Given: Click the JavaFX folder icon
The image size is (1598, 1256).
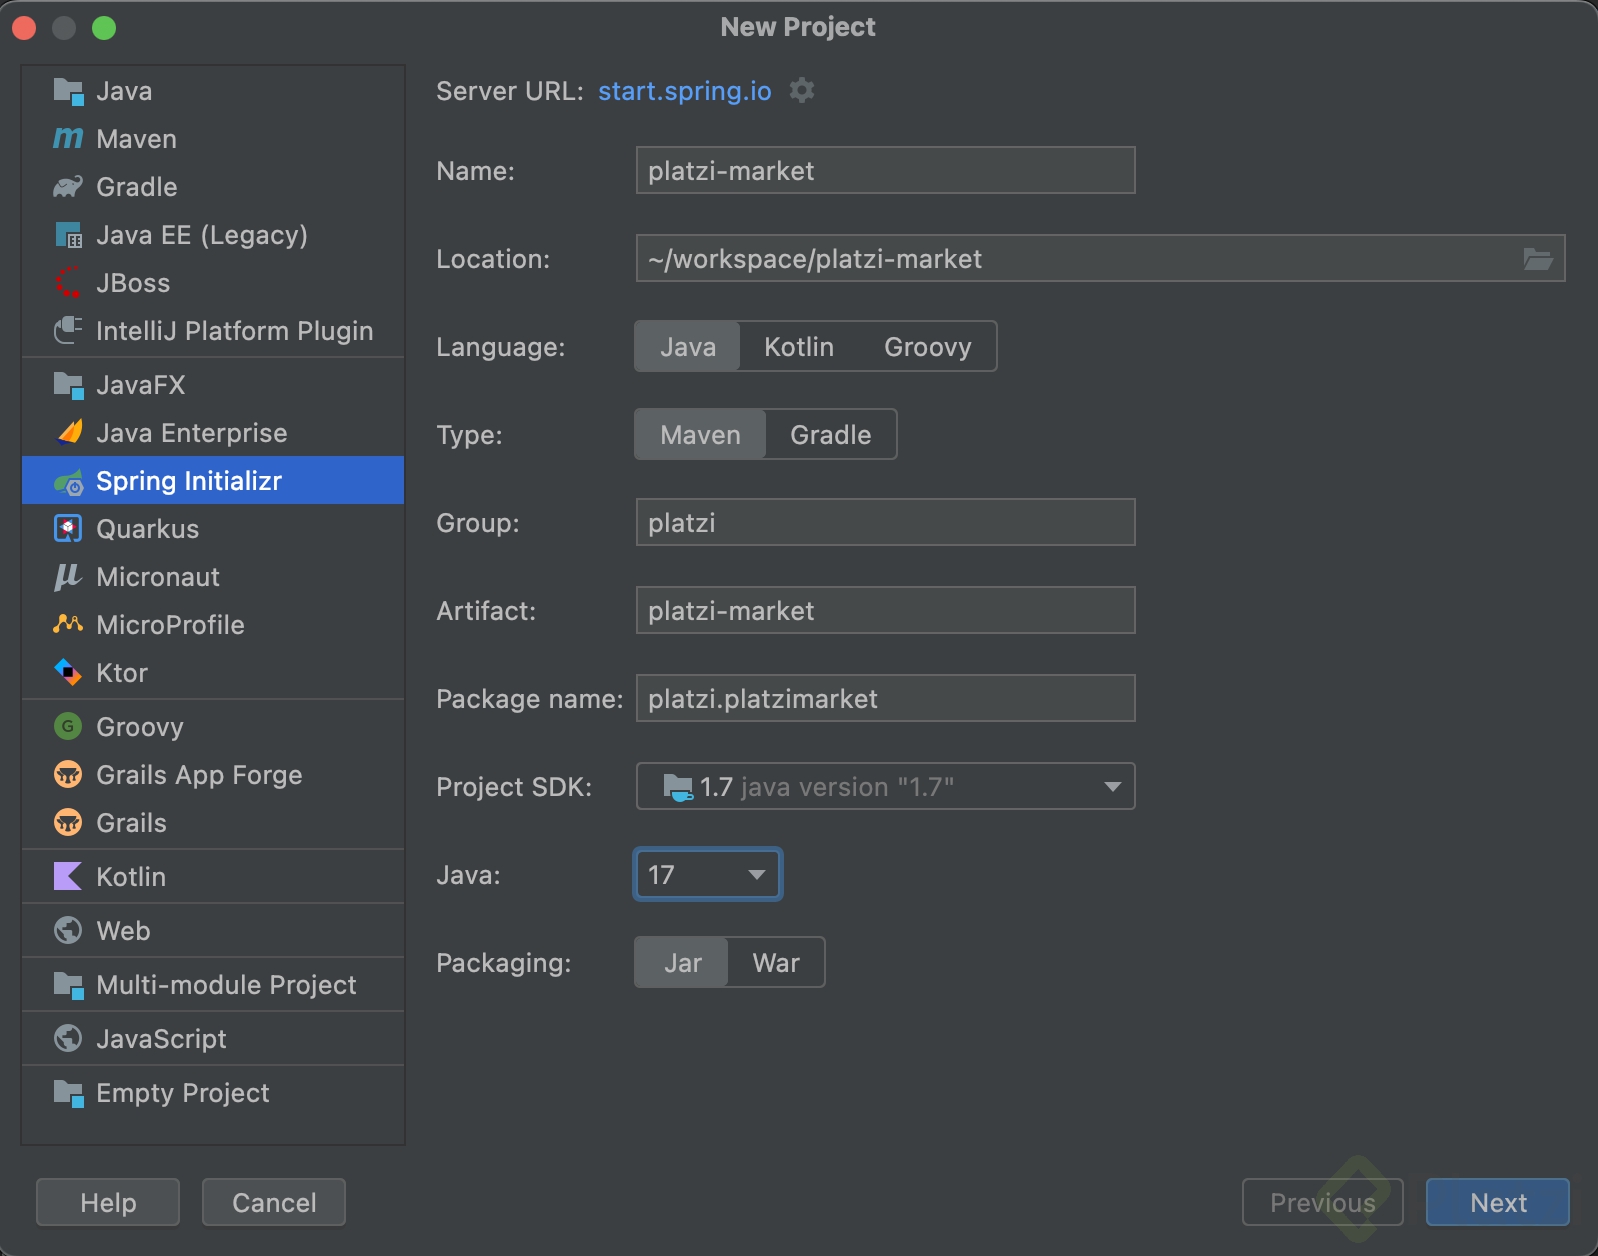Looking at the screenshot, I should coord(68,385).
